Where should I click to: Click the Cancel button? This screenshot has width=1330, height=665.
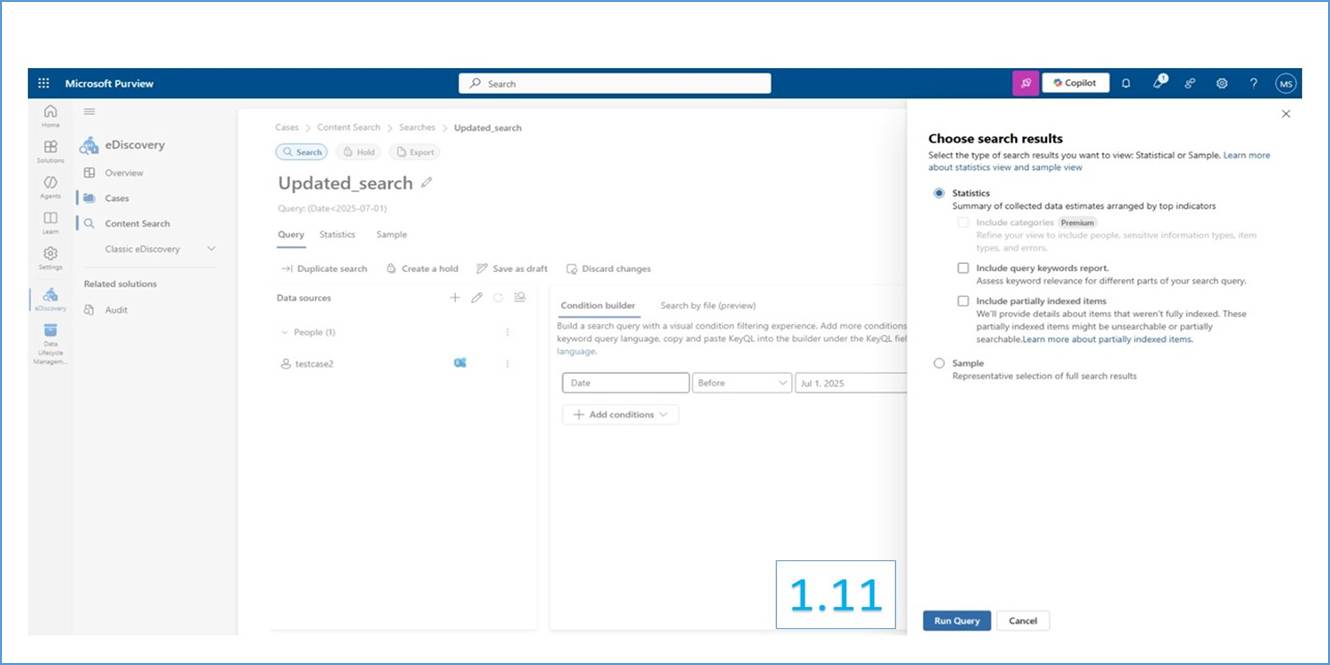coord(1023,621)
